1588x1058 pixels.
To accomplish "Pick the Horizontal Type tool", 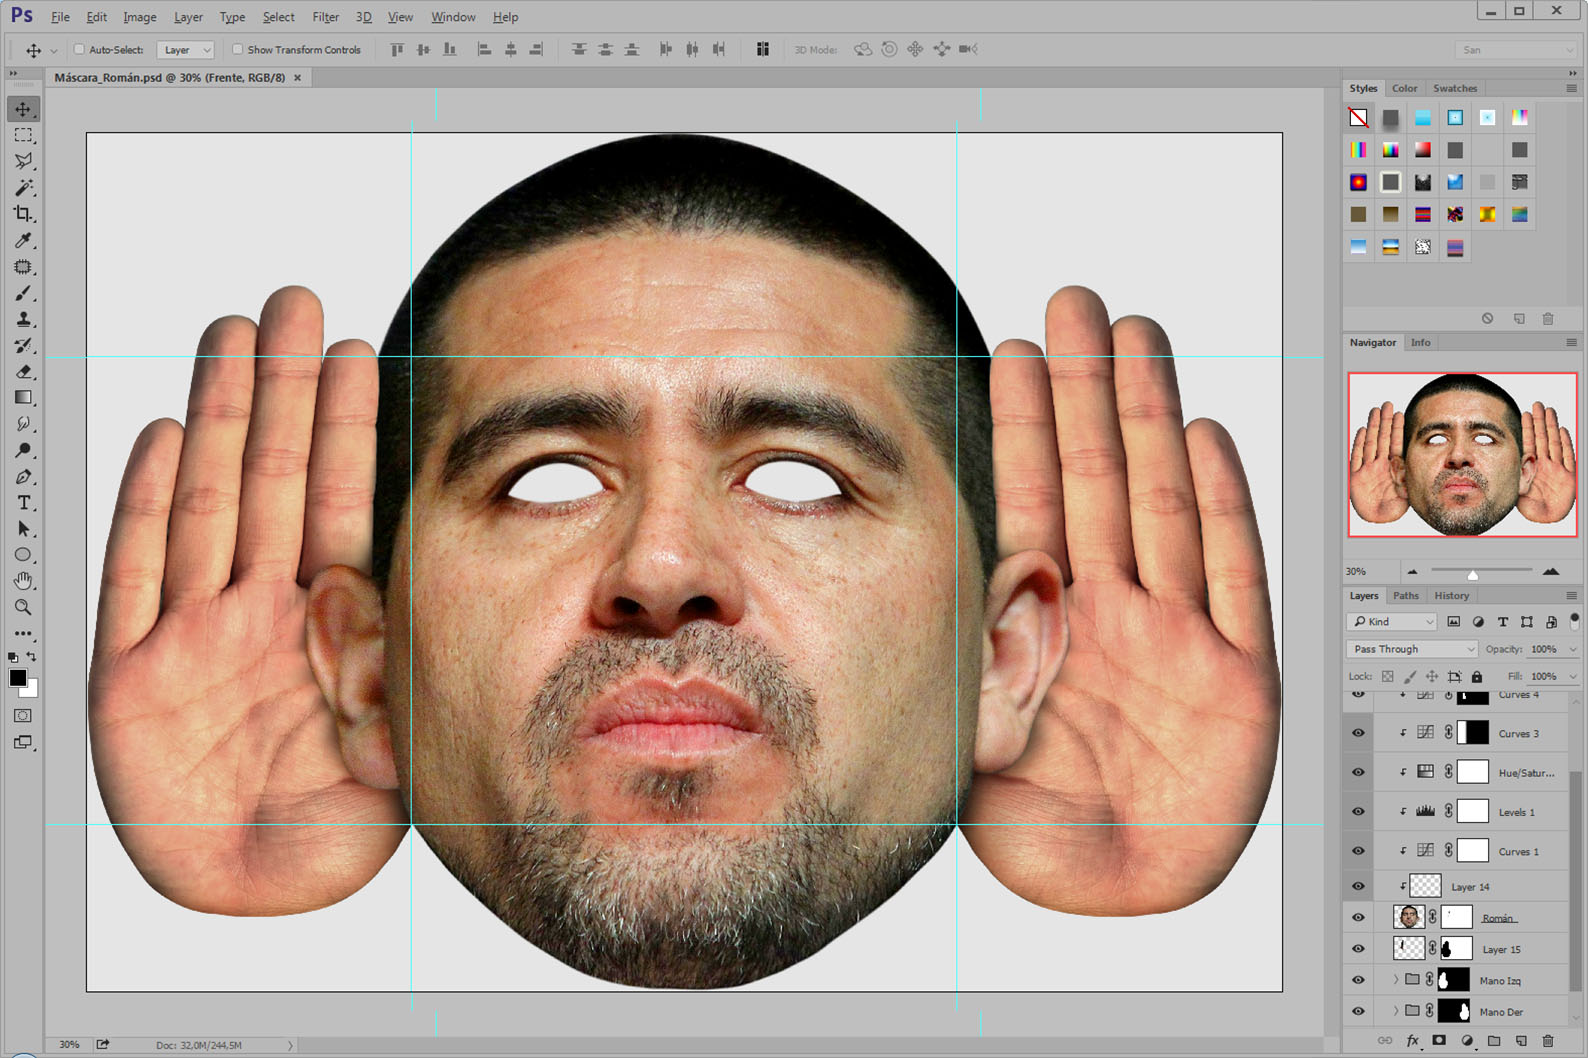I will [23, 503].
